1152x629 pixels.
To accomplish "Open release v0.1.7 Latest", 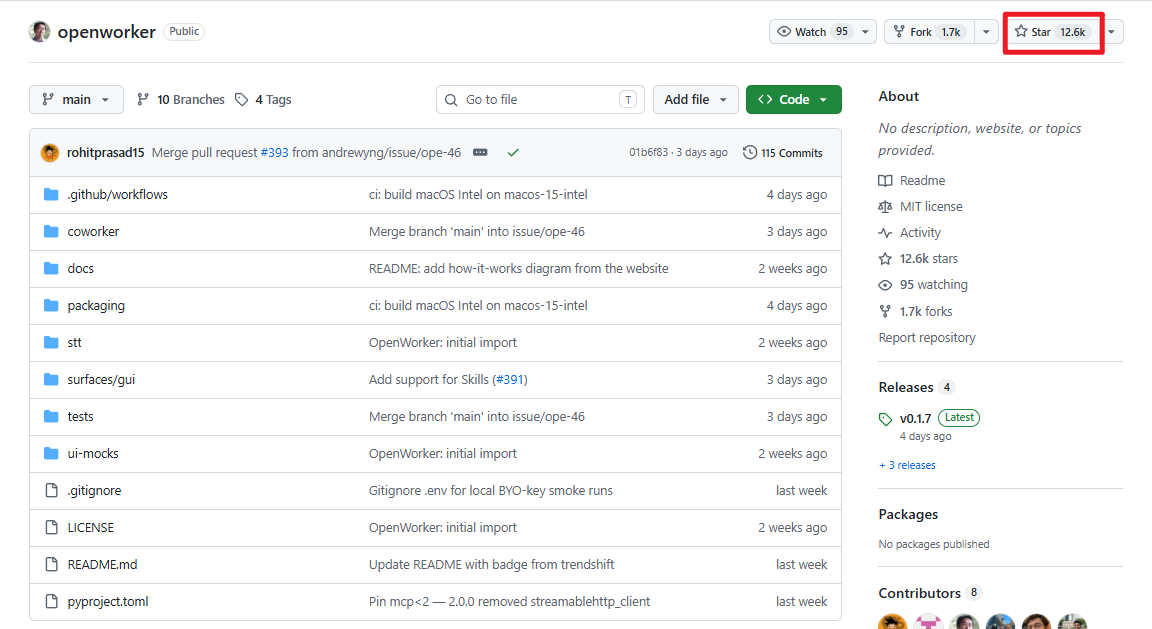I will click(x=929, y=418).
